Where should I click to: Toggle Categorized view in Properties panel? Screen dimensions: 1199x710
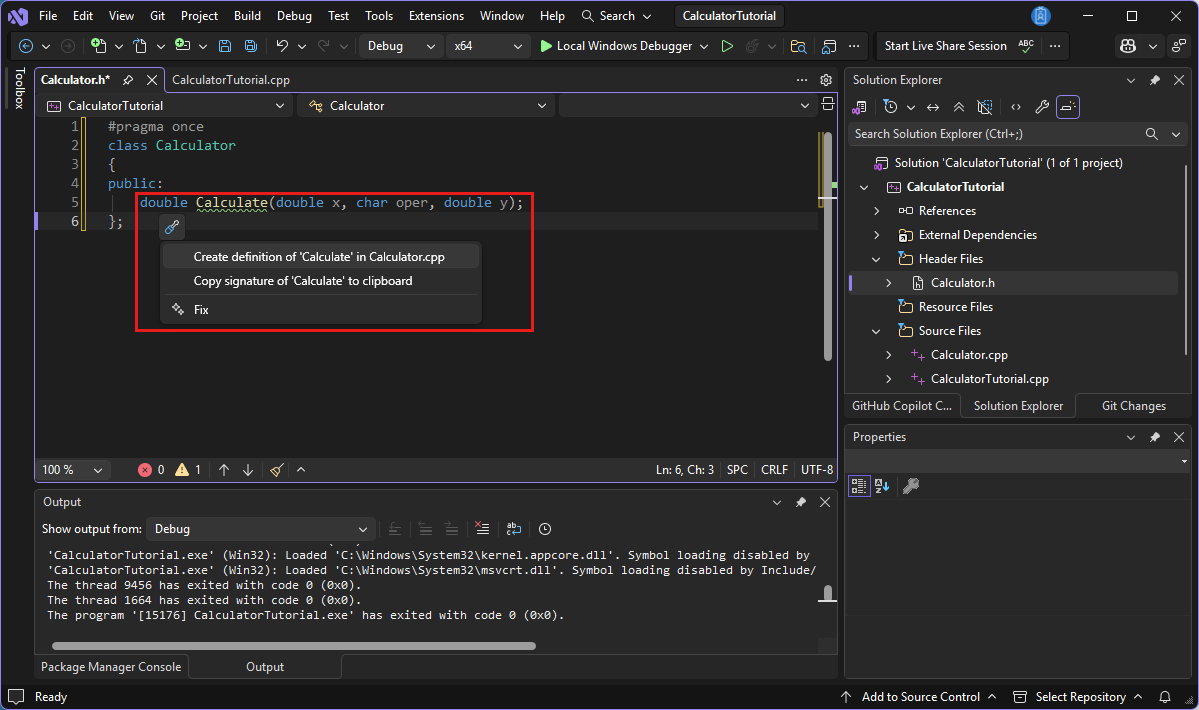pos(859,485)
